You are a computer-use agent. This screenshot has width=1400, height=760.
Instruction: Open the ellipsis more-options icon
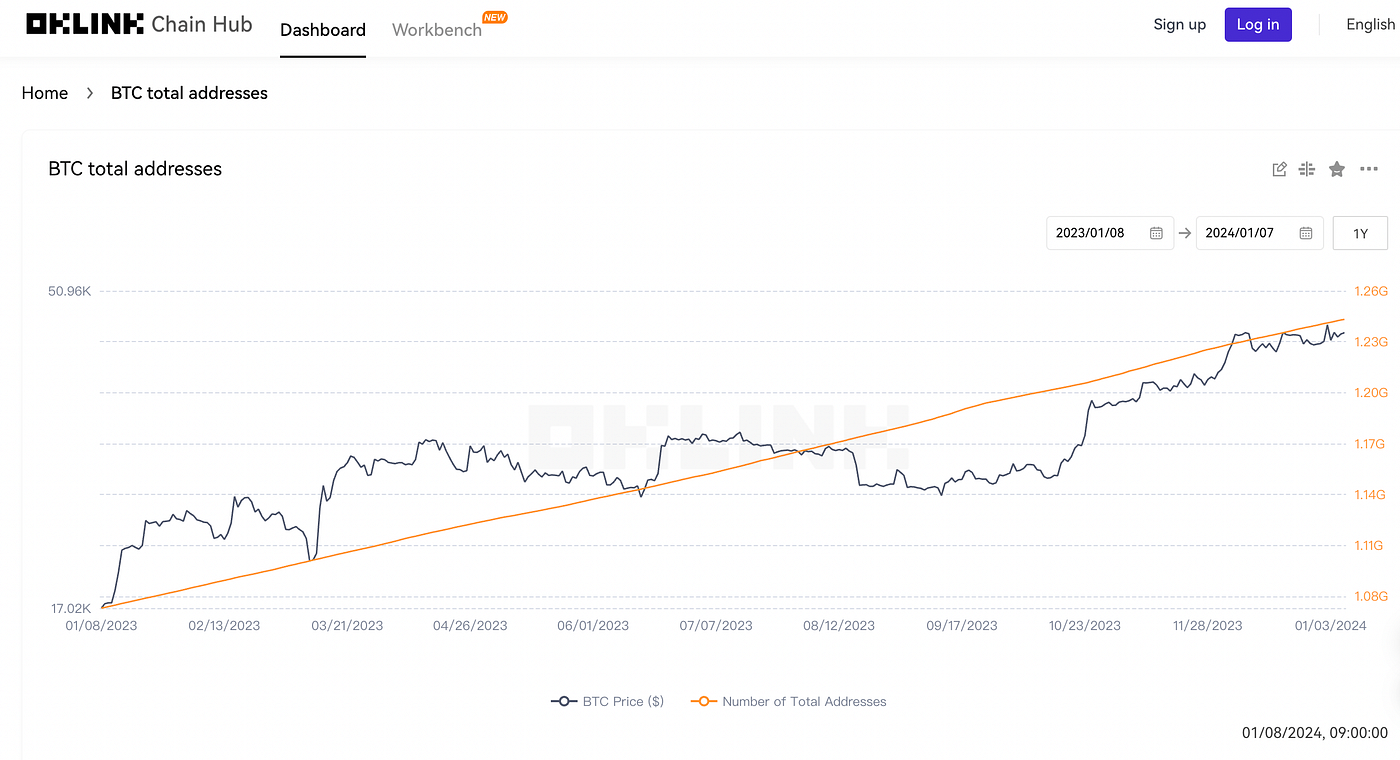click(x=1369, y=168)
